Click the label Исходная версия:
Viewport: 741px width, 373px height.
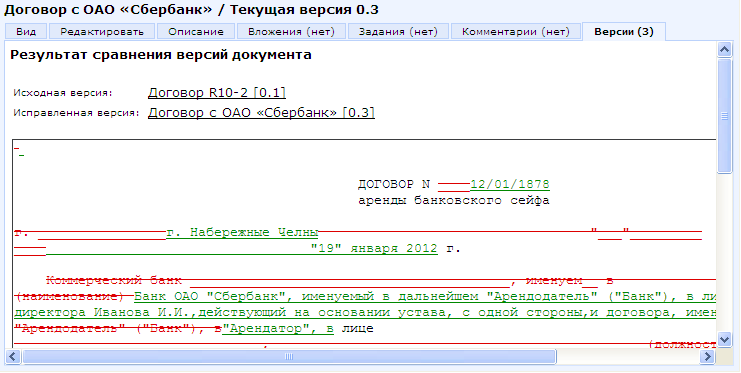63,93
